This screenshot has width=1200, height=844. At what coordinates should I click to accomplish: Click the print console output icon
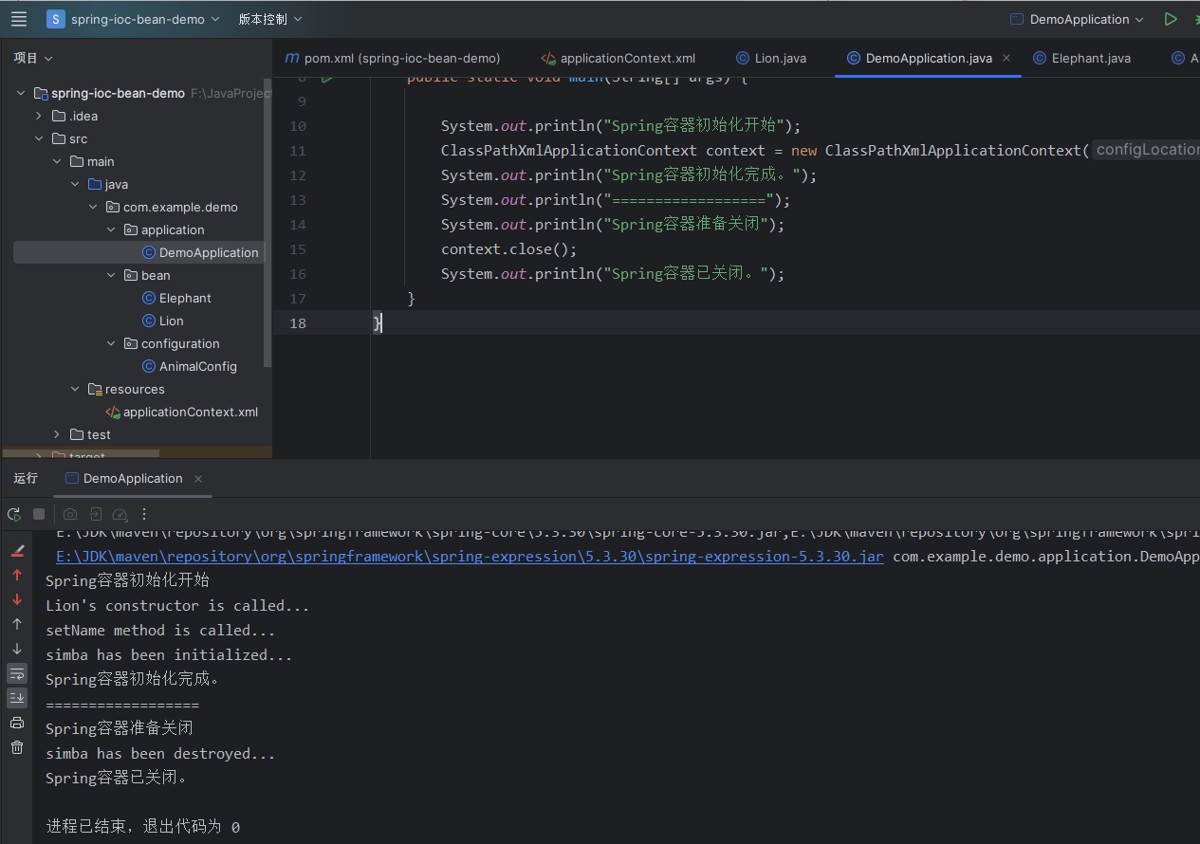[17, 722]
